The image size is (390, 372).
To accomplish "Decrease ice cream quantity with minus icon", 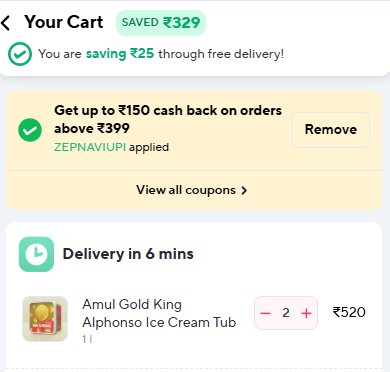I will point(265,313).
